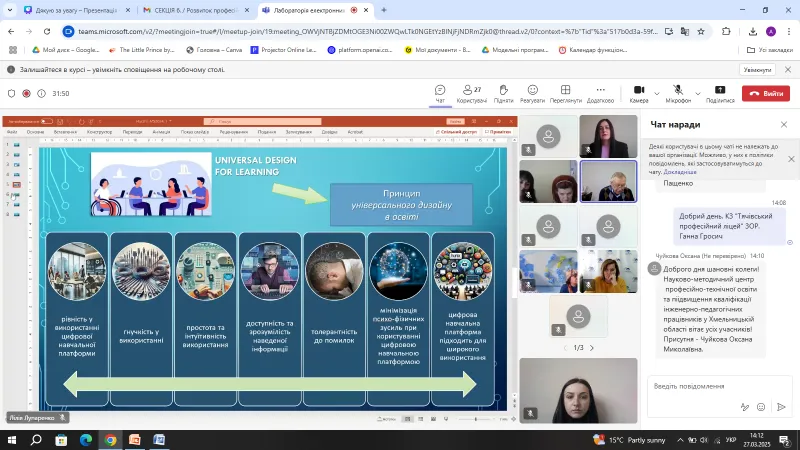Open message formatting options icon
The width and height of the screenshot is (800, 450).
tap(745, 407)
